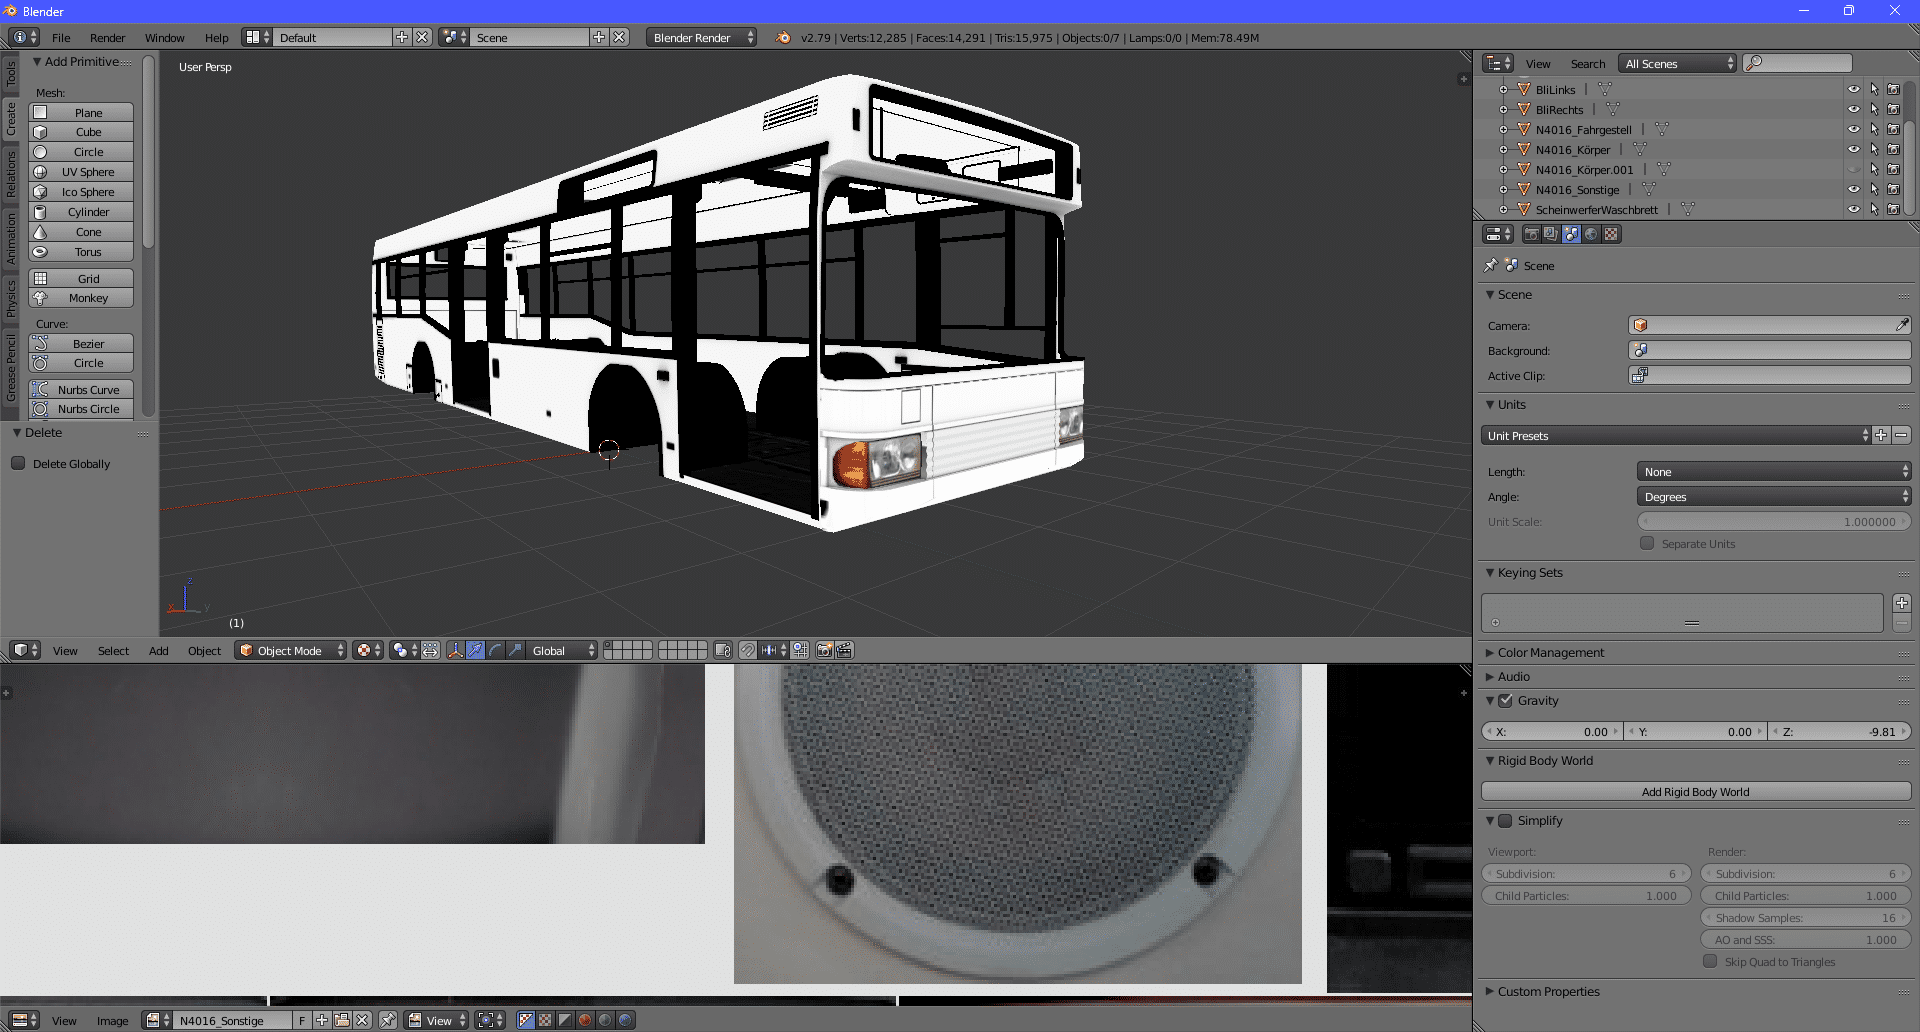Open the Render menu in top bar

107,37
